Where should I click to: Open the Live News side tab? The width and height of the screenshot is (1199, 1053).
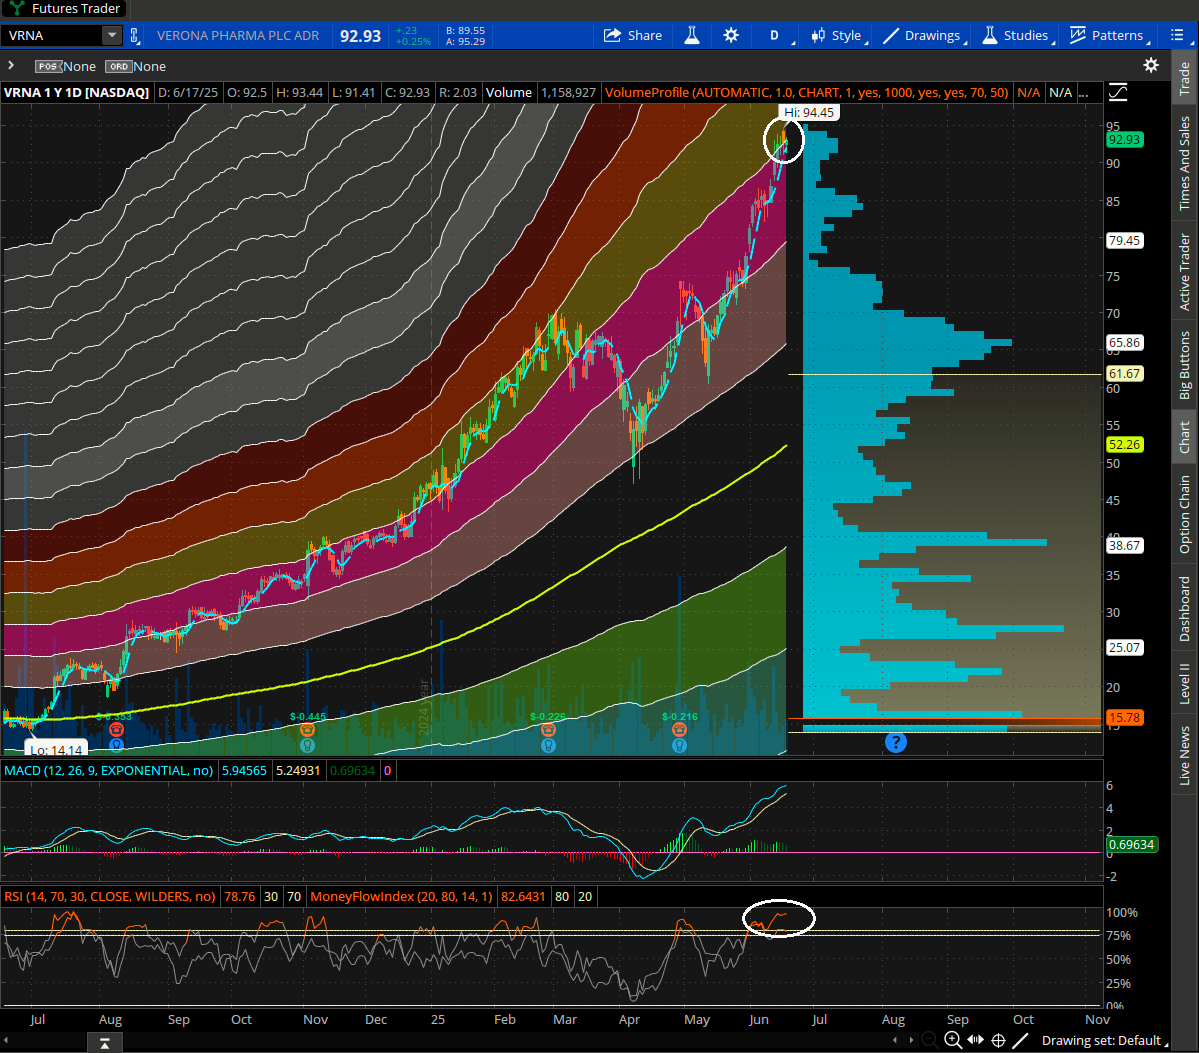click(1184, 755)
